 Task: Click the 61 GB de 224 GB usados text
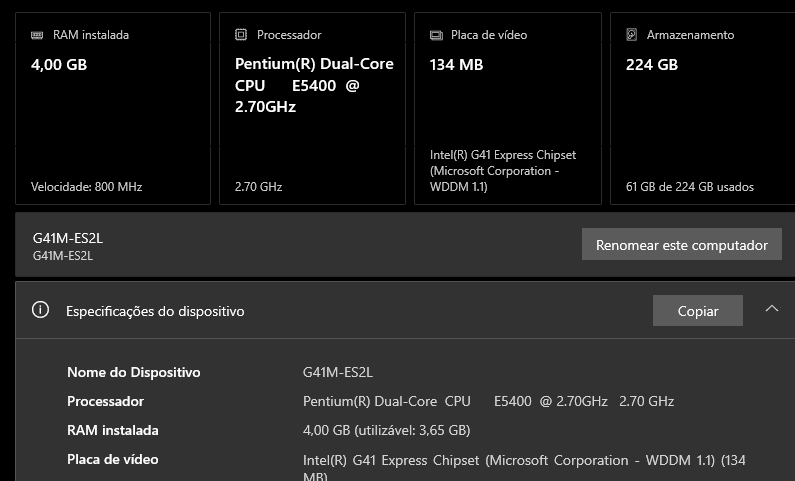point(690,187)
